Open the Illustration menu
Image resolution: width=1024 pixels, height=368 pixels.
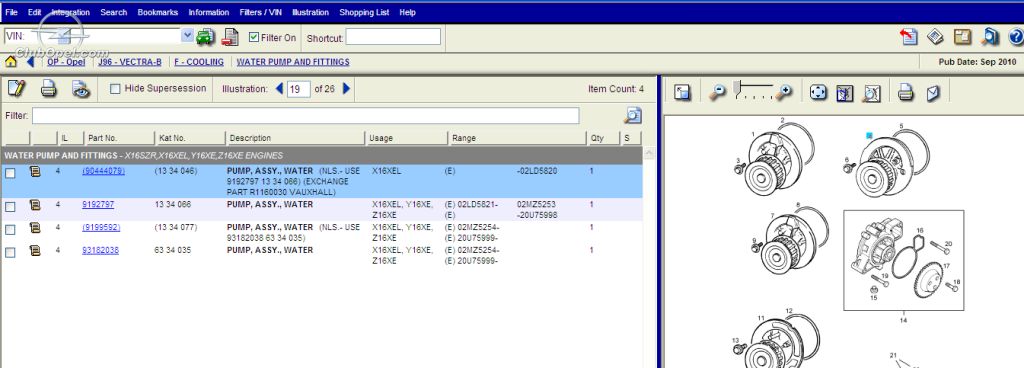click(x=310, y=12)
